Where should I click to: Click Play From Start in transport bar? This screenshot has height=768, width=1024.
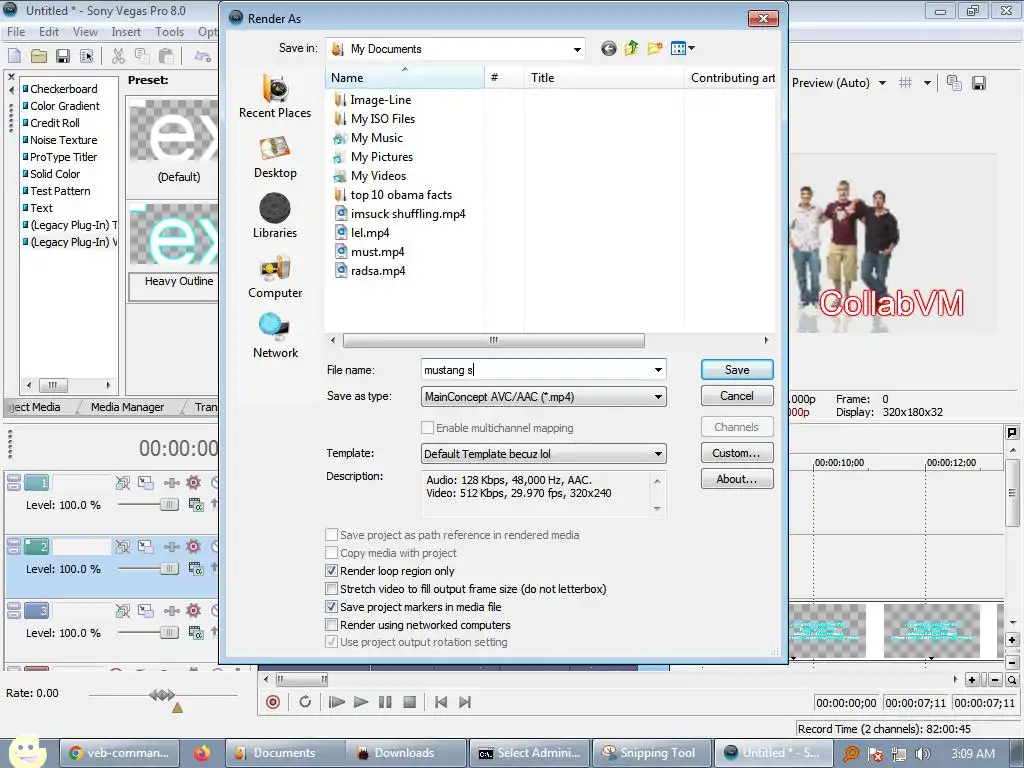pos(336,702)
